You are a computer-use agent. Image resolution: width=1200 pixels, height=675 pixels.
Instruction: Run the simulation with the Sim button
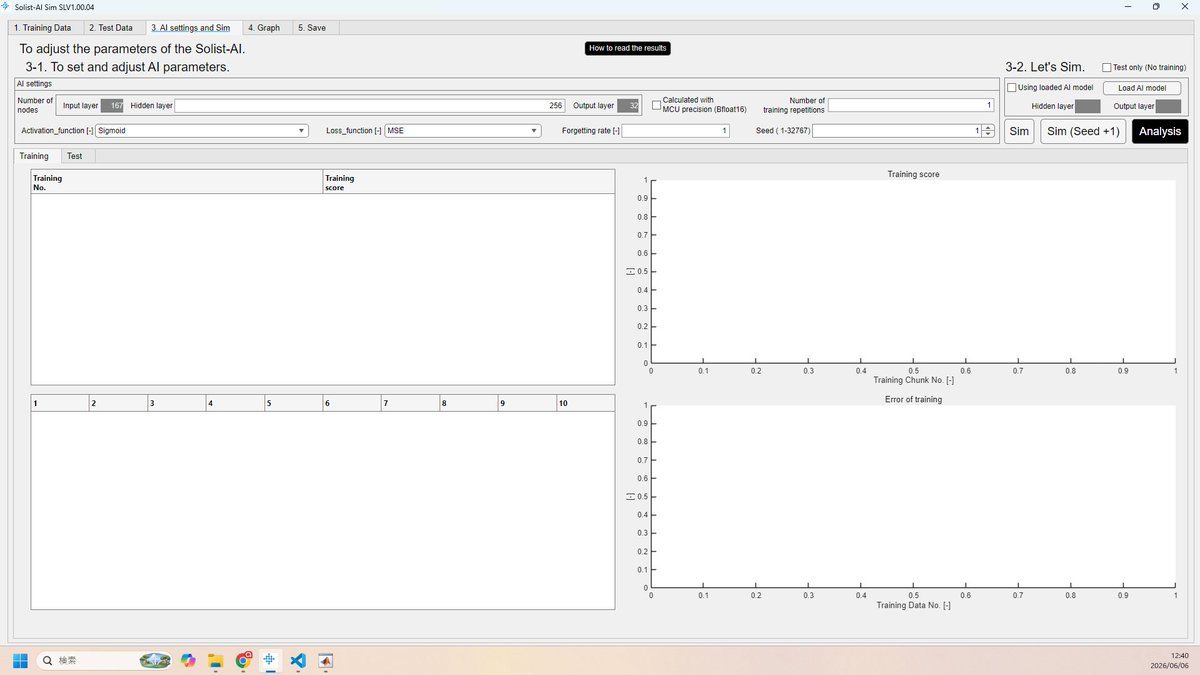pos(1019,131)
